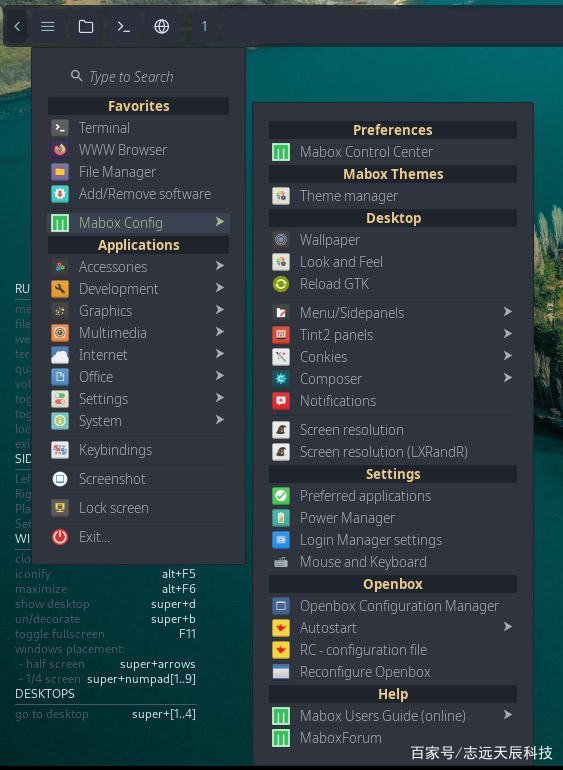
Task: Open the file manager icon in top panel
Action: (x=85, y=26)
